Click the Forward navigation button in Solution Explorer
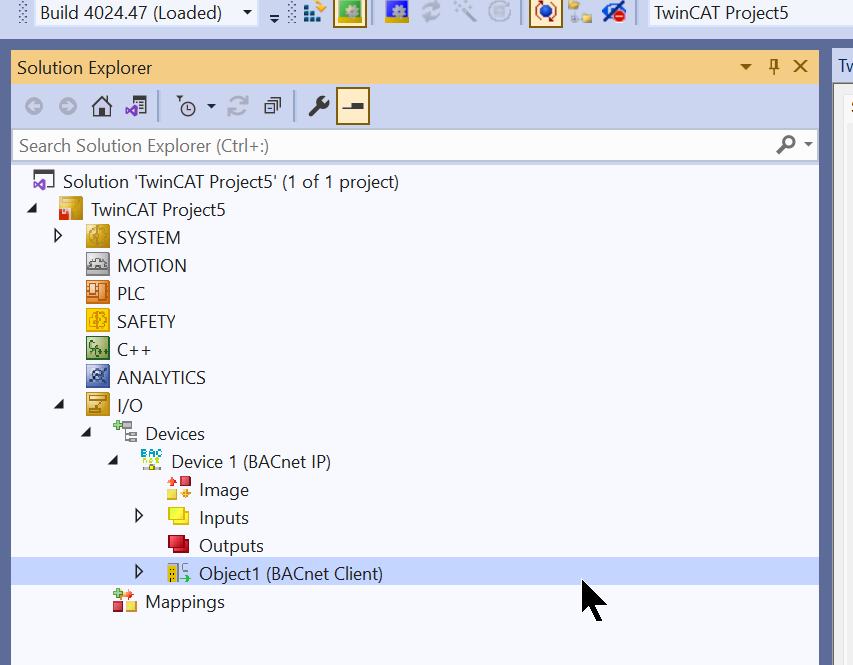The image size is (853, 665). pyautogui.click(x=67, y=106)
